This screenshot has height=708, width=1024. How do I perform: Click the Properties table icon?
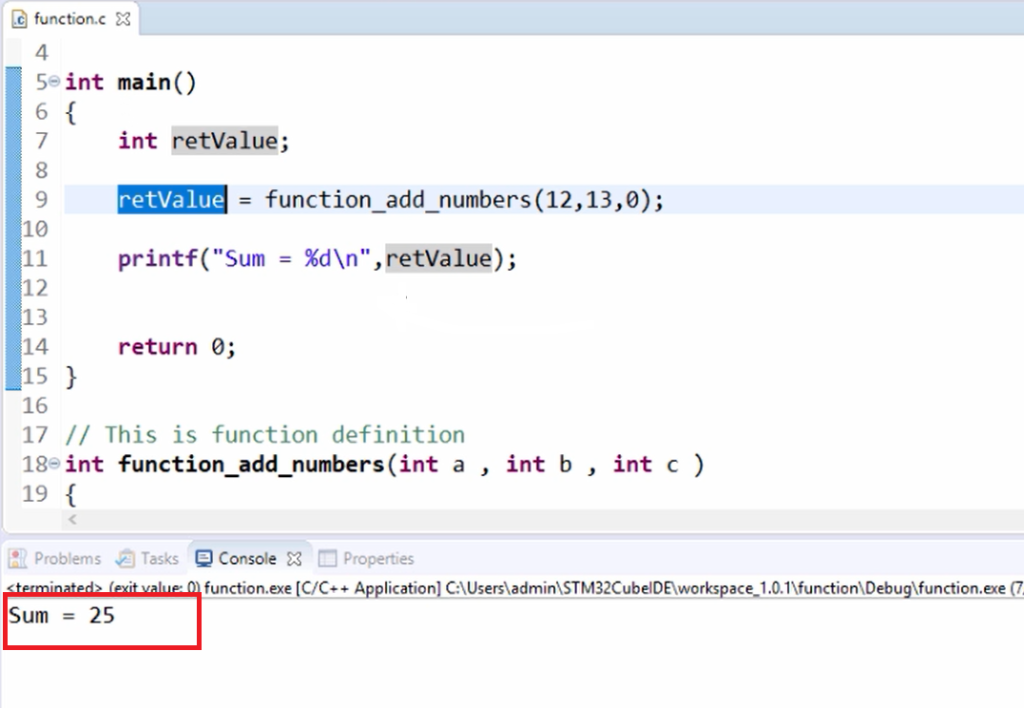pos(327,558)
